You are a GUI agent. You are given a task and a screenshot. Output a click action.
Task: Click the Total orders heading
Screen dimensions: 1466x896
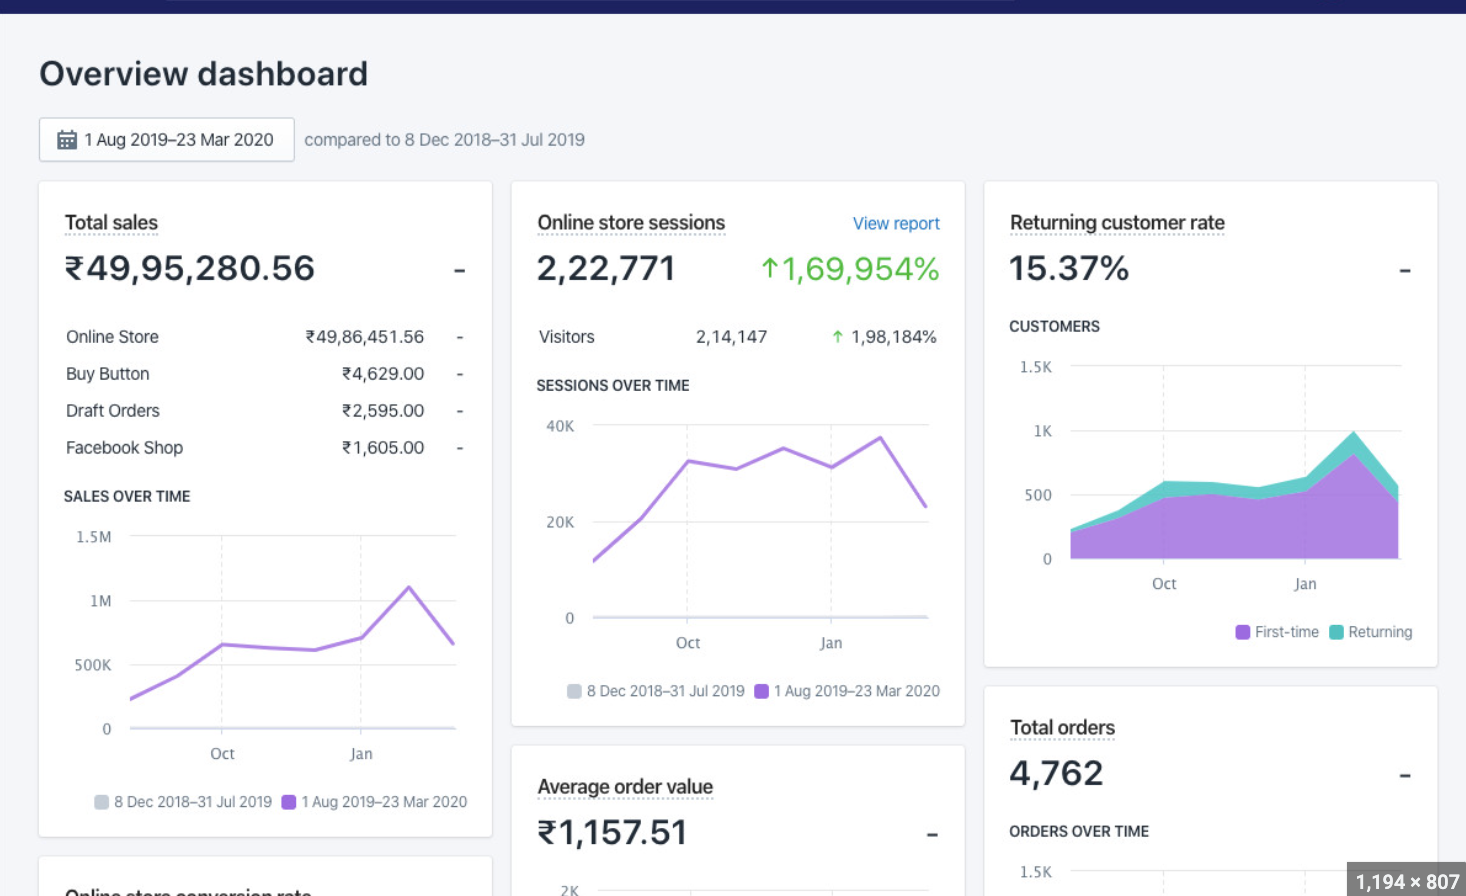click(1062, 728)
